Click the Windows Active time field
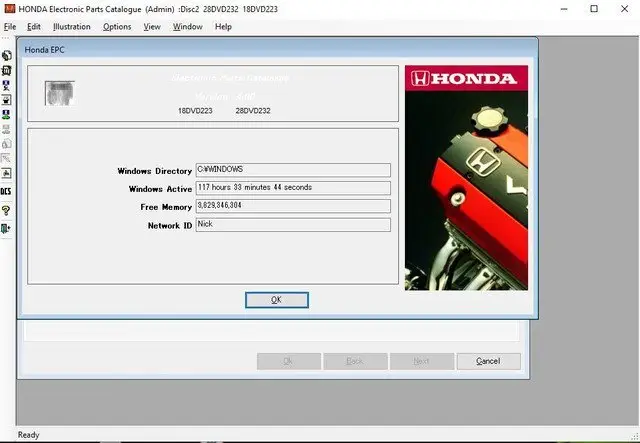This screenshot has height=443, width=640. pos(292,188)
